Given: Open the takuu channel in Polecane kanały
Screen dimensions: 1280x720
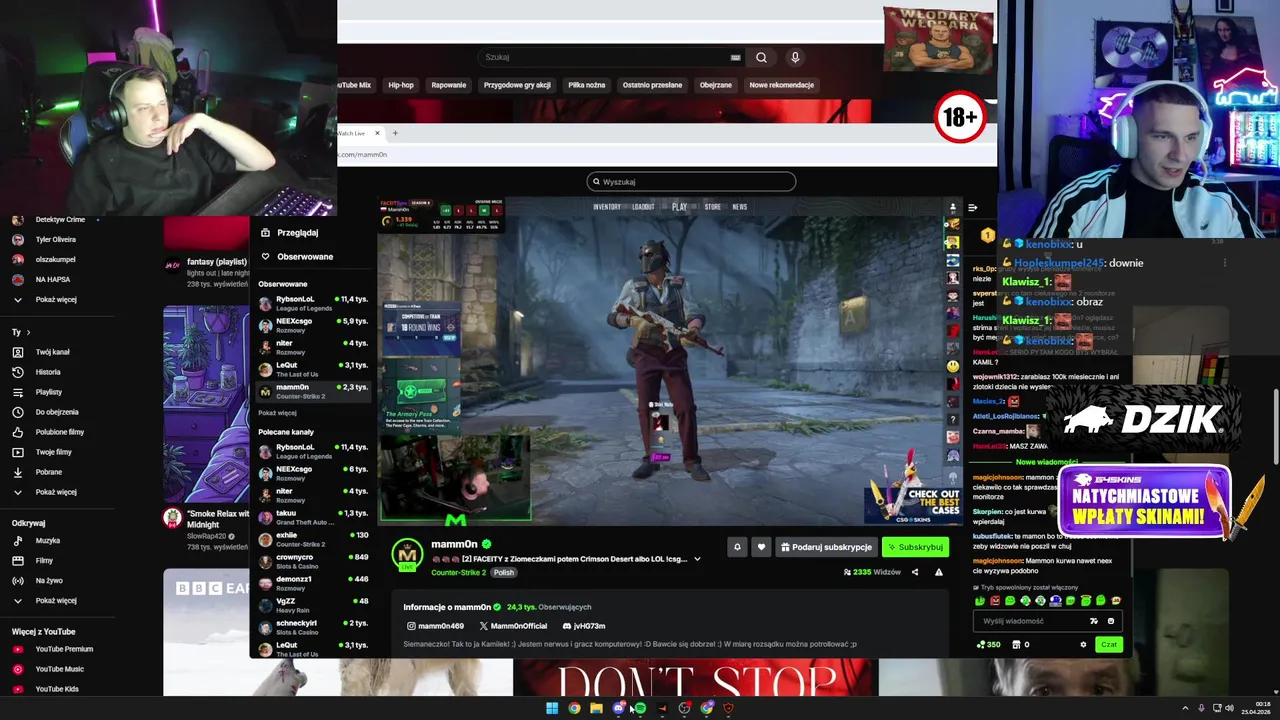Looking at the screenshot, I should point(313,517).
